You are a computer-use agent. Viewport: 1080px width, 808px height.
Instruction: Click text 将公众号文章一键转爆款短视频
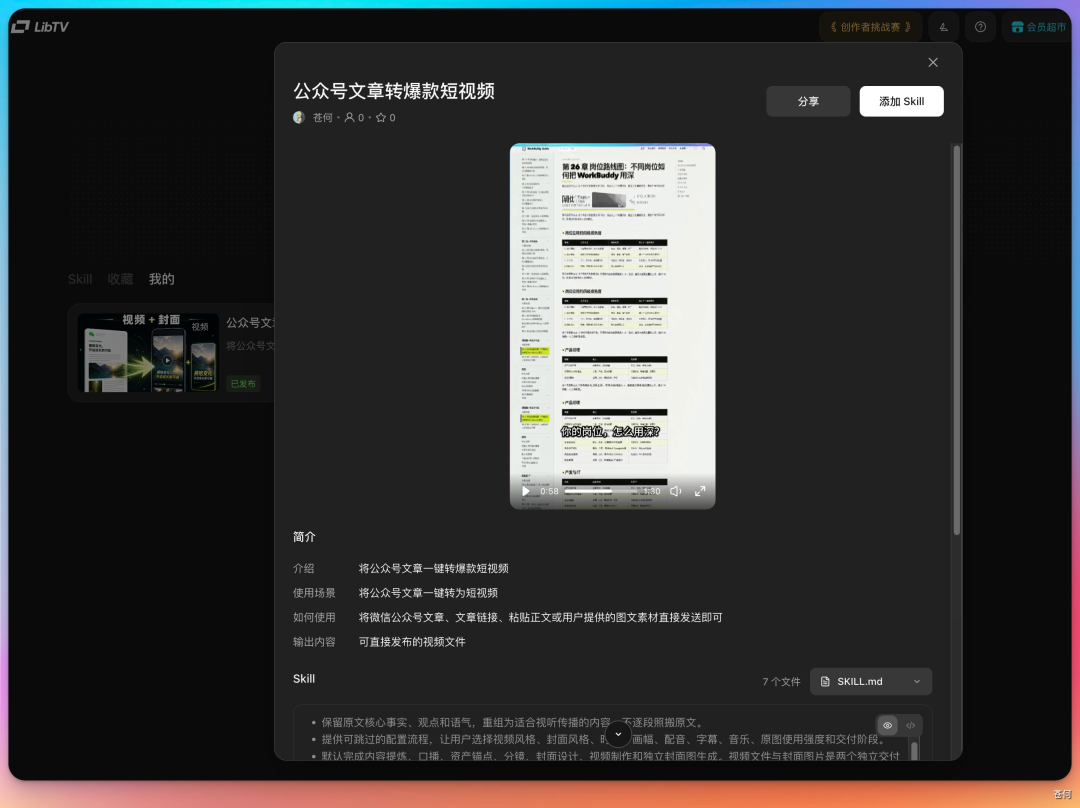pyautogui.click(x=433, y=568)
